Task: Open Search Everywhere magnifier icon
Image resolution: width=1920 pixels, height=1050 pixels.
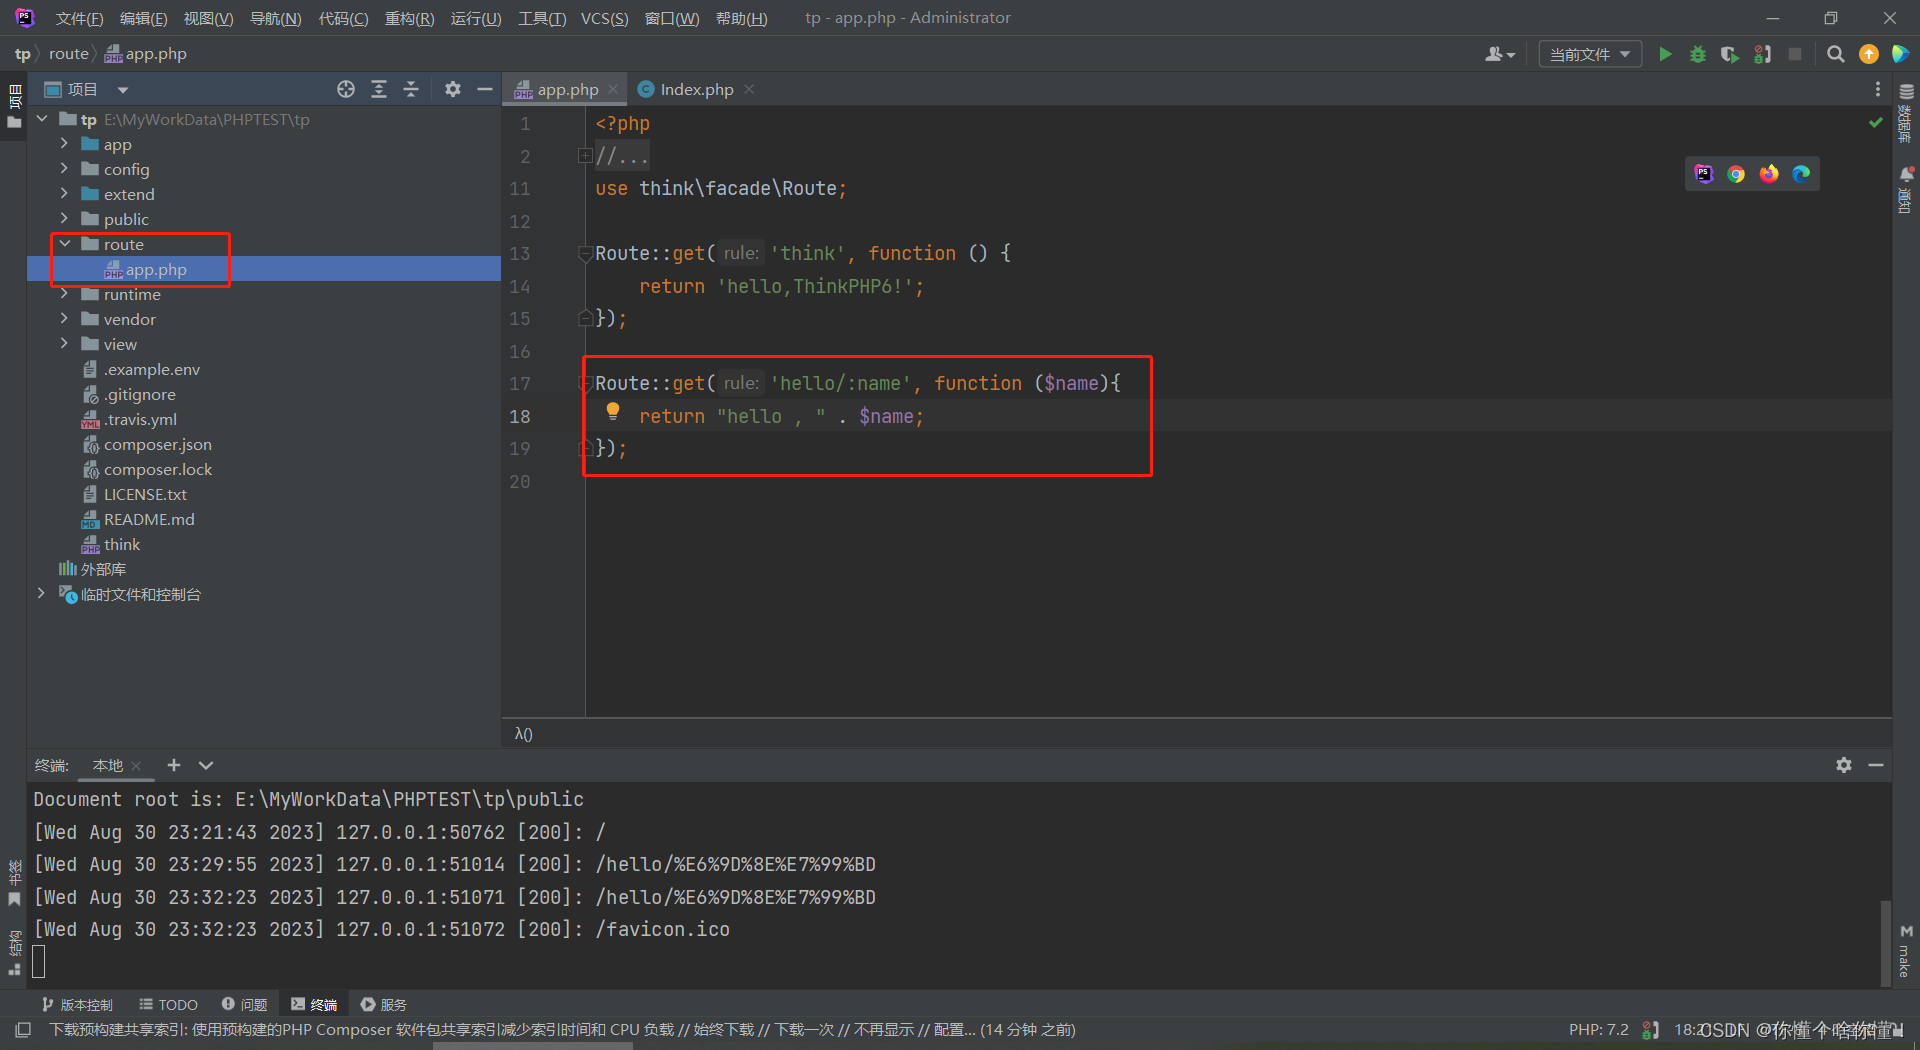Action: coord(1835,54)
